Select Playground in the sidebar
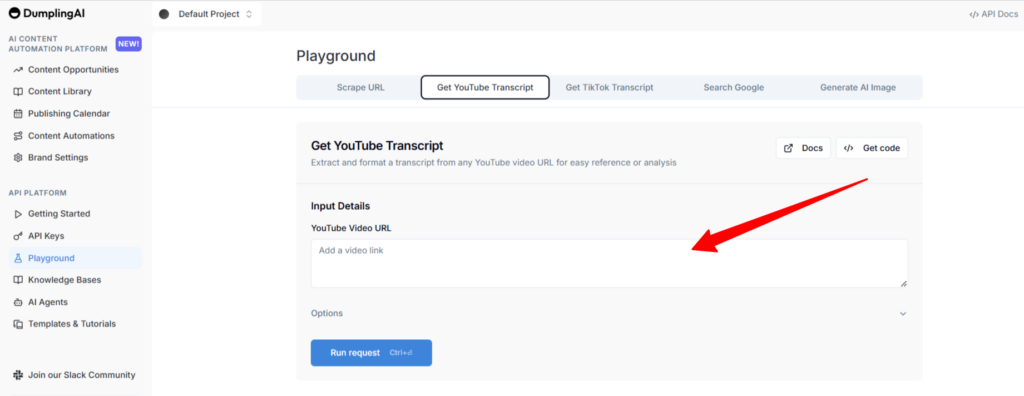 point(75,258)
